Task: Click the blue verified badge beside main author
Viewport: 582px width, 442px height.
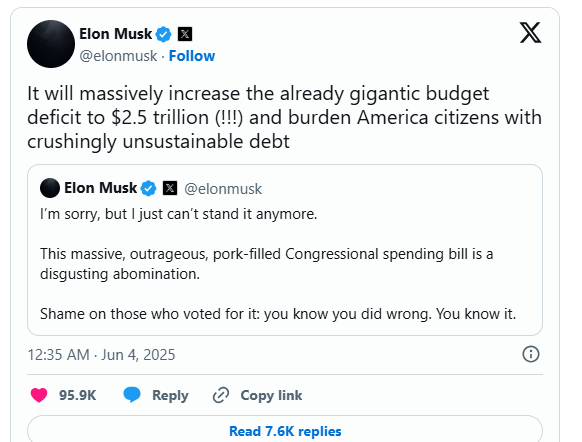Action: click(163, 35)
